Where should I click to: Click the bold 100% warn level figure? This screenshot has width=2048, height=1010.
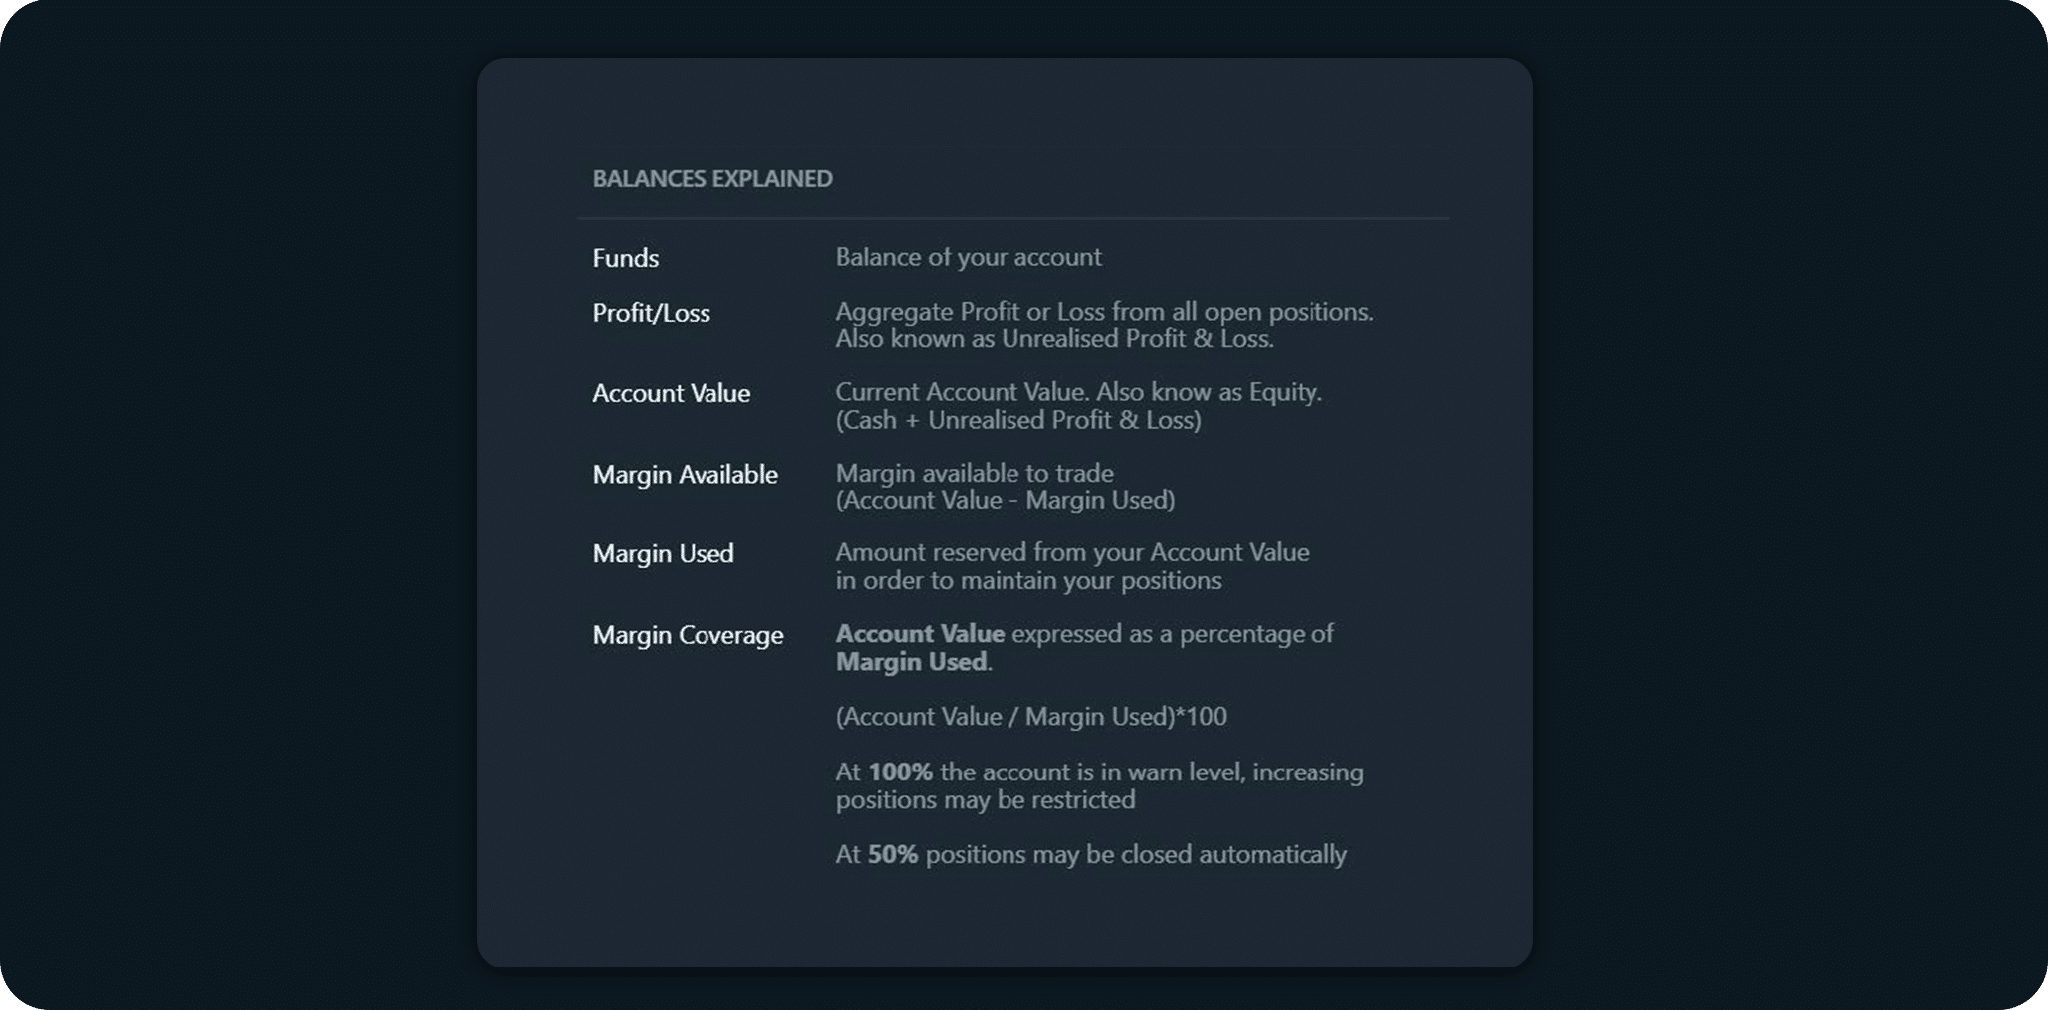coord(900,772)
